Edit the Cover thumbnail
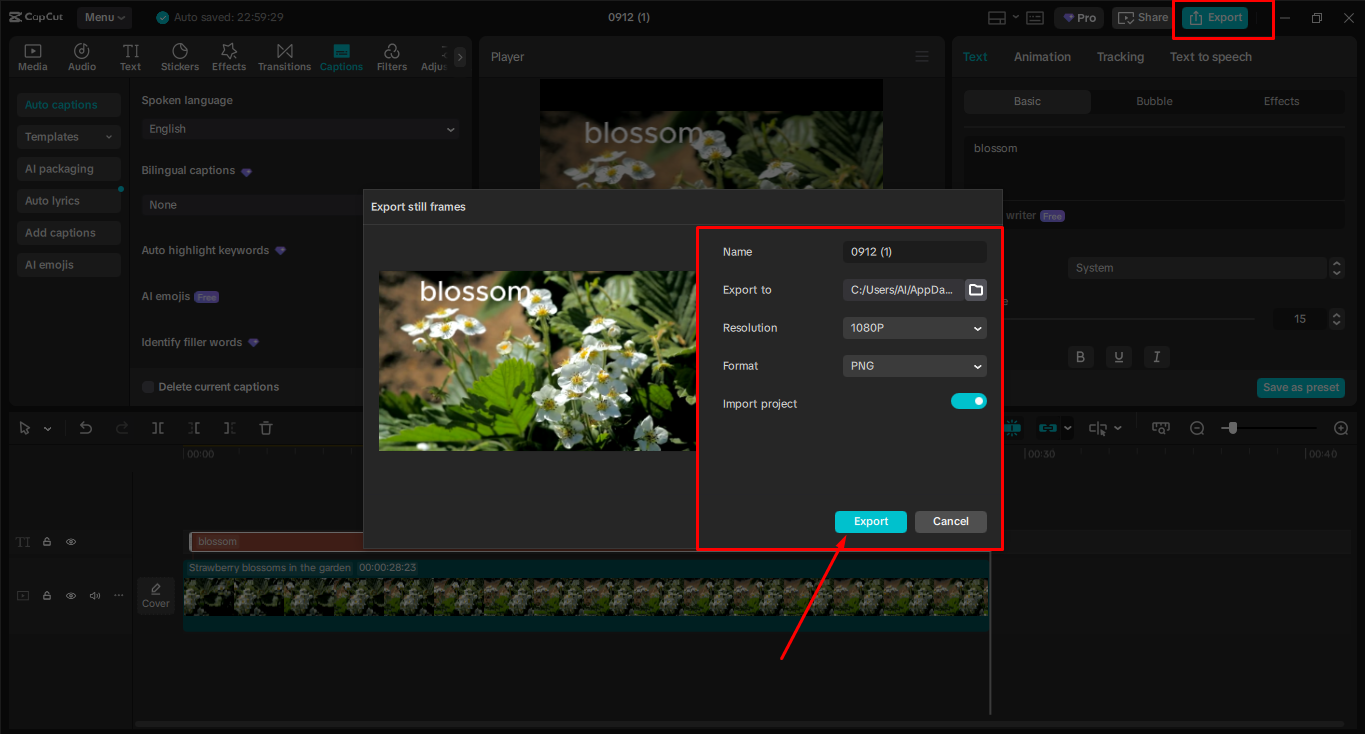This screenshot has width=1365, height=734. point(155,595)
